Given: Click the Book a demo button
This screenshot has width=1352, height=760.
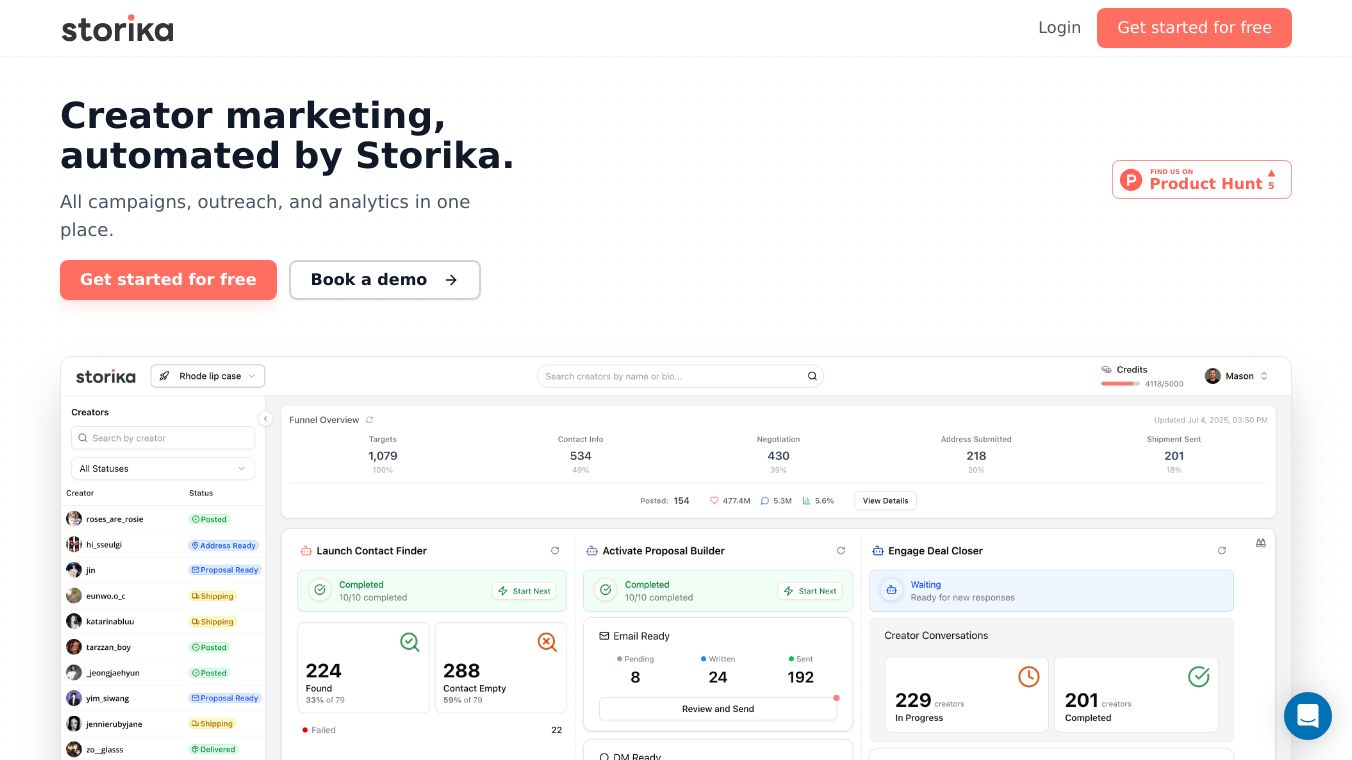Looking at the screenshot, I should coord(384,280).
